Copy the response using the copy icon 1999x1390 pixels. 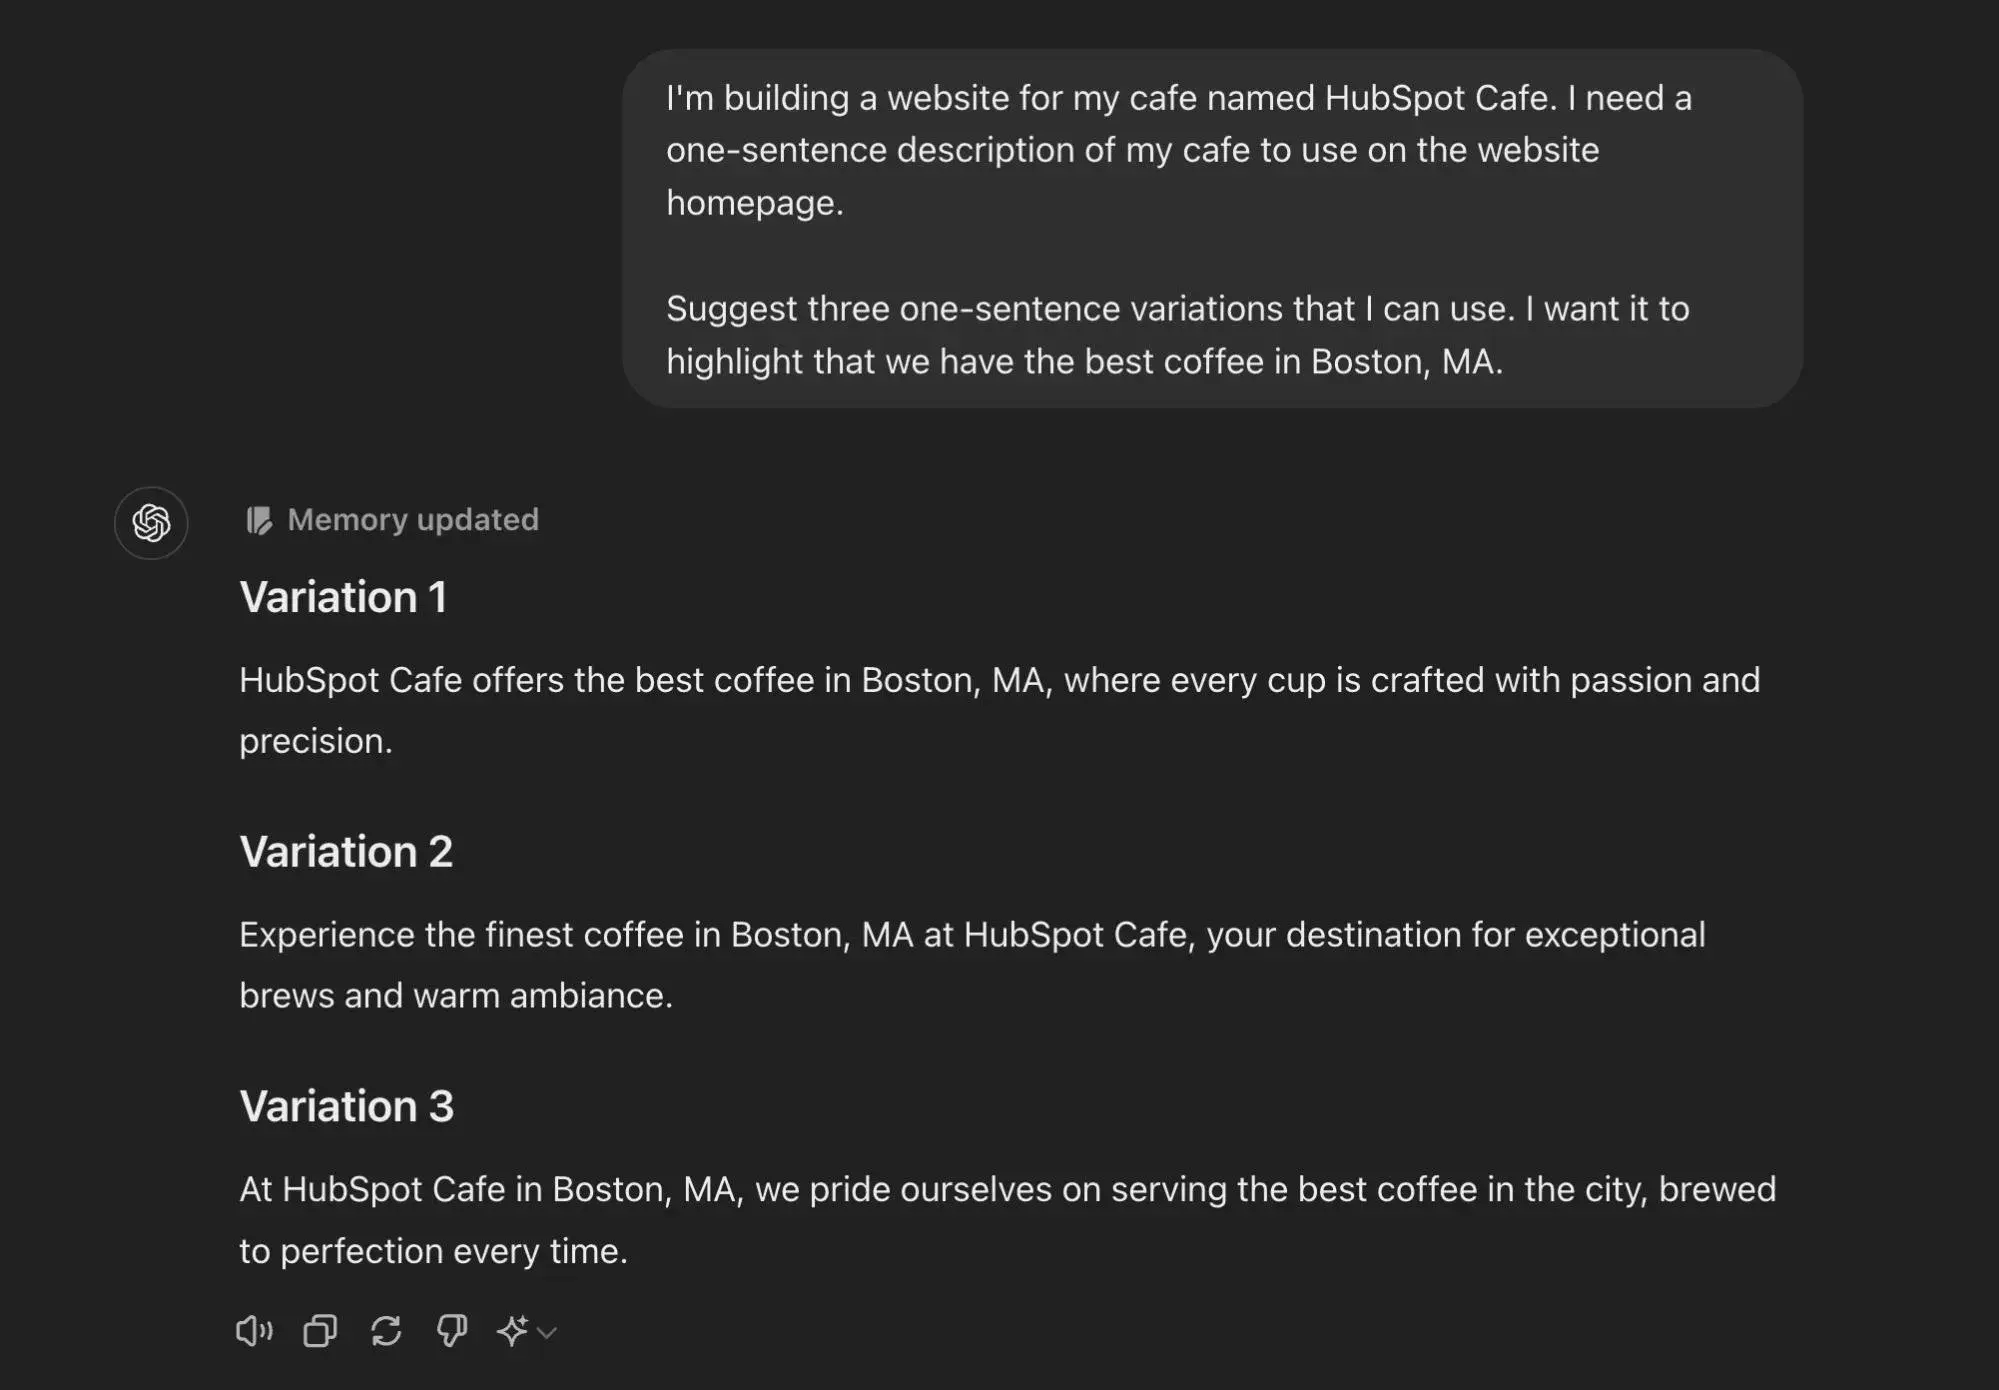pyautogui.click(x=320, y=1331)
